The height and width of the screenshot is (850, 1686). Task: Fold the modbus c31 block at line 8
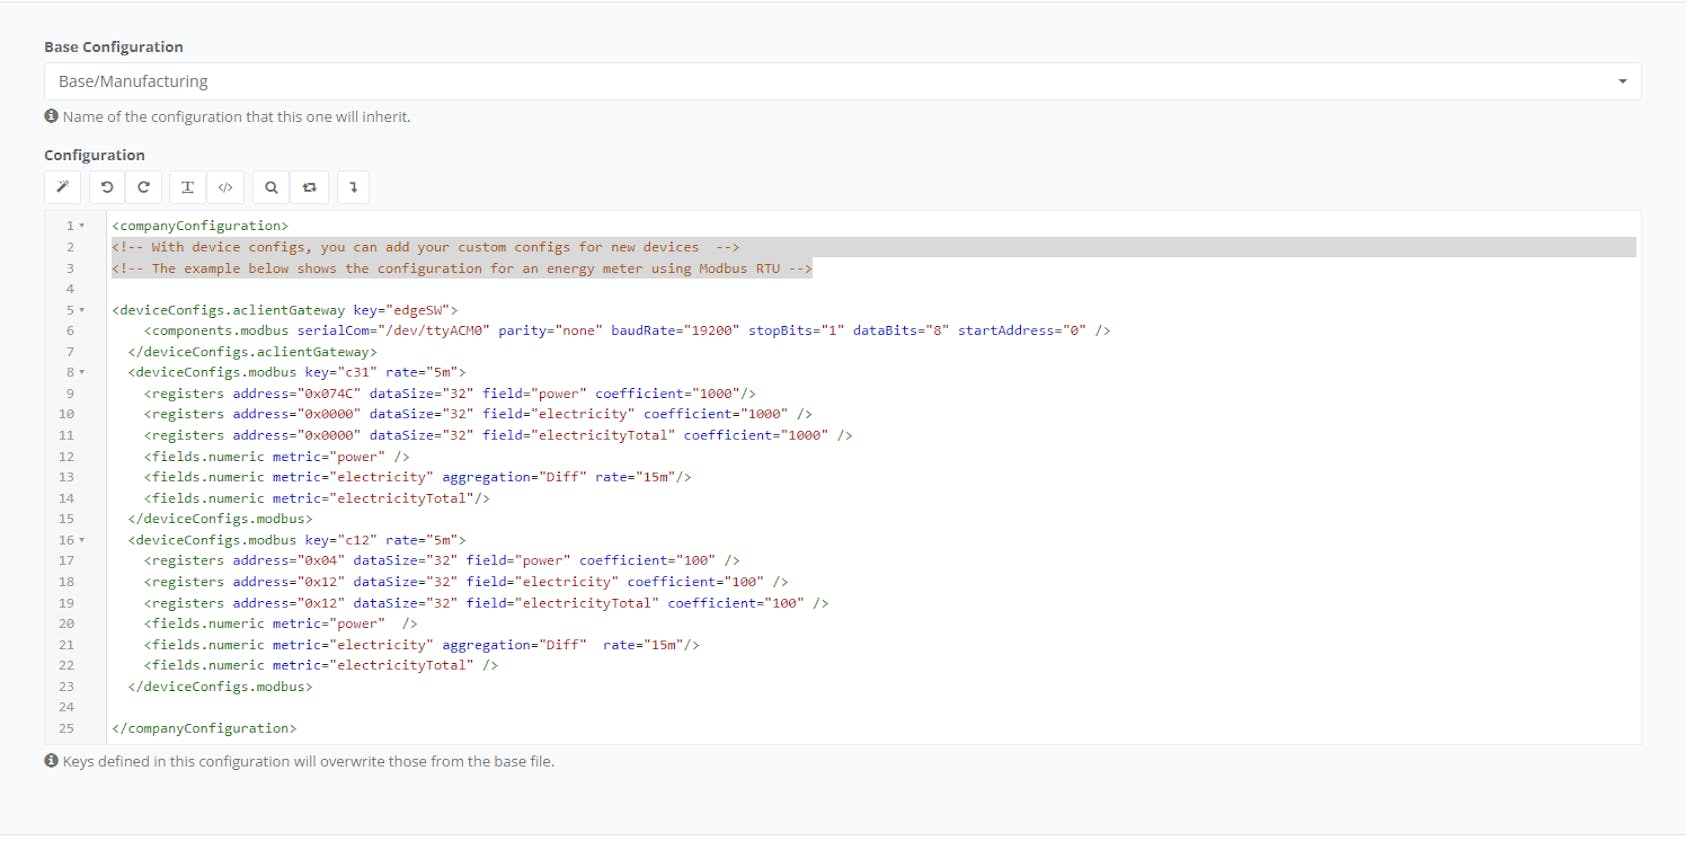point(82,372)
